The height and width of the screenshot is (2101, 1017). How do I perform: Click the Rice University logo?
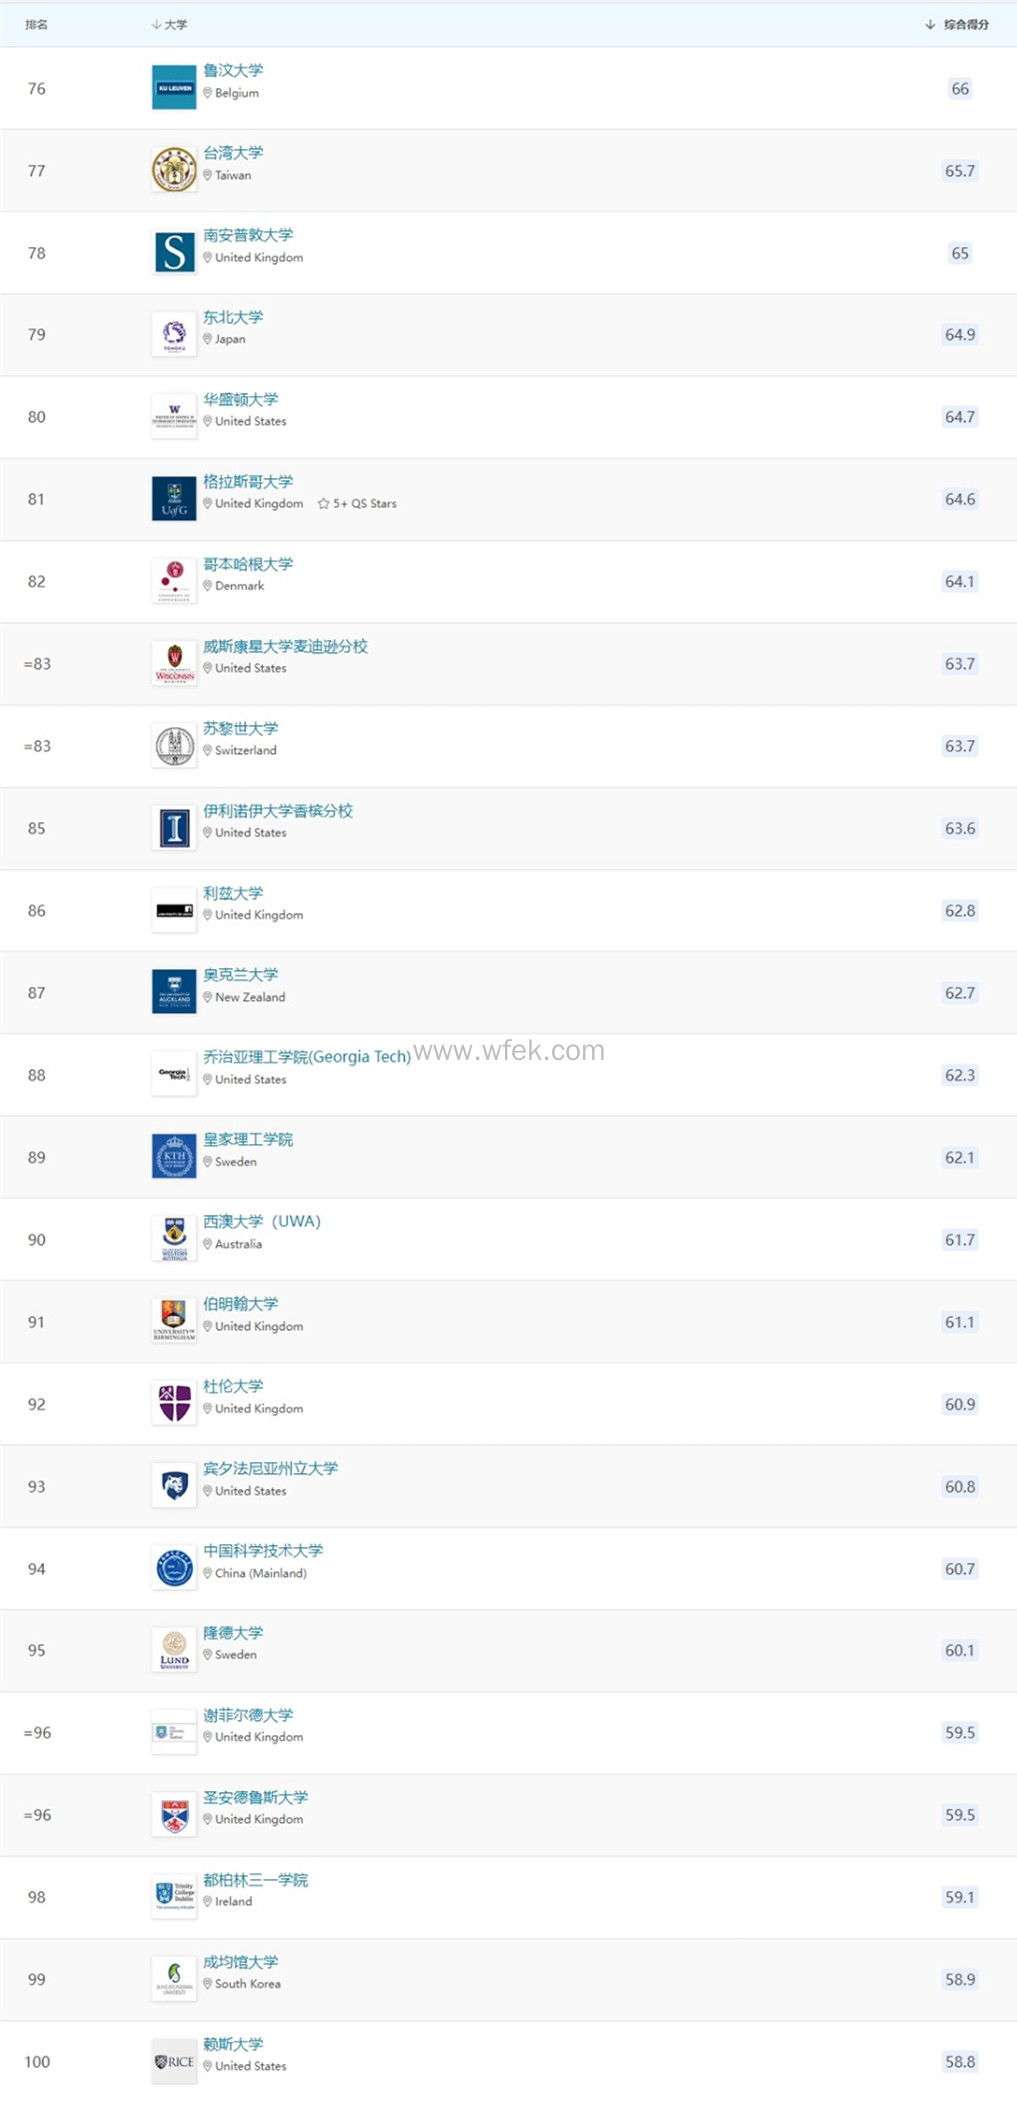point(174,2061)
